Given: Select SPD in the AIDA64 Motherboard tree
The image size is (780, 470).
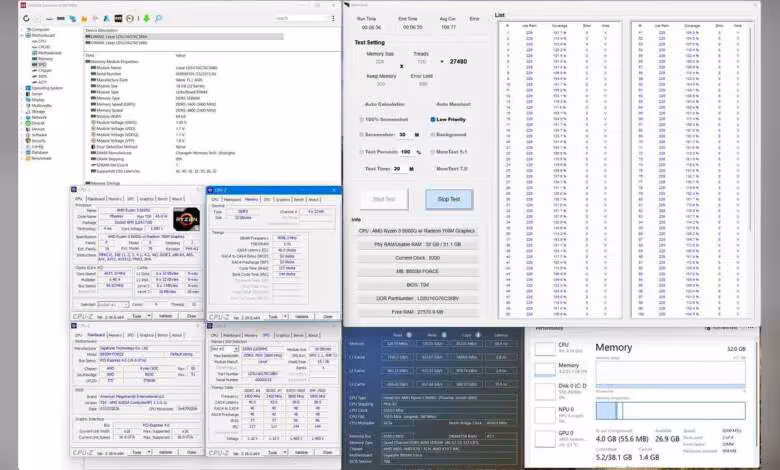Looking at the screenshot, I should (42, 65).
